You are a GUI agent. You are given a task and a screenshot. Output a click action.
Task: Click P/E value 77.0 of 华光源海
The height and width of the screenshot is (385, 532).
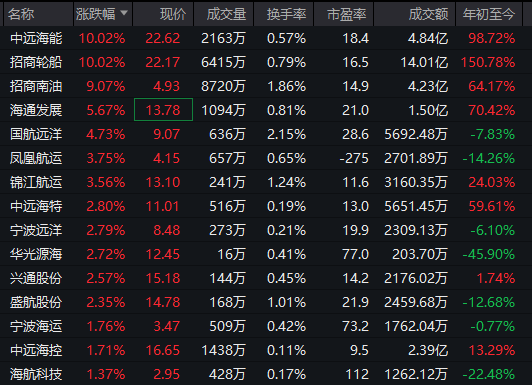tap(355, 254)
